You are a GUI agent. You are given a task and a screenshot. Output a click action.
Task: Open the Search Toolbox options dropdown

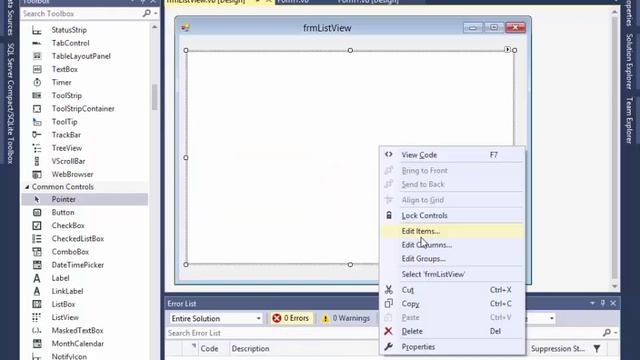click(x=156, y=13)
